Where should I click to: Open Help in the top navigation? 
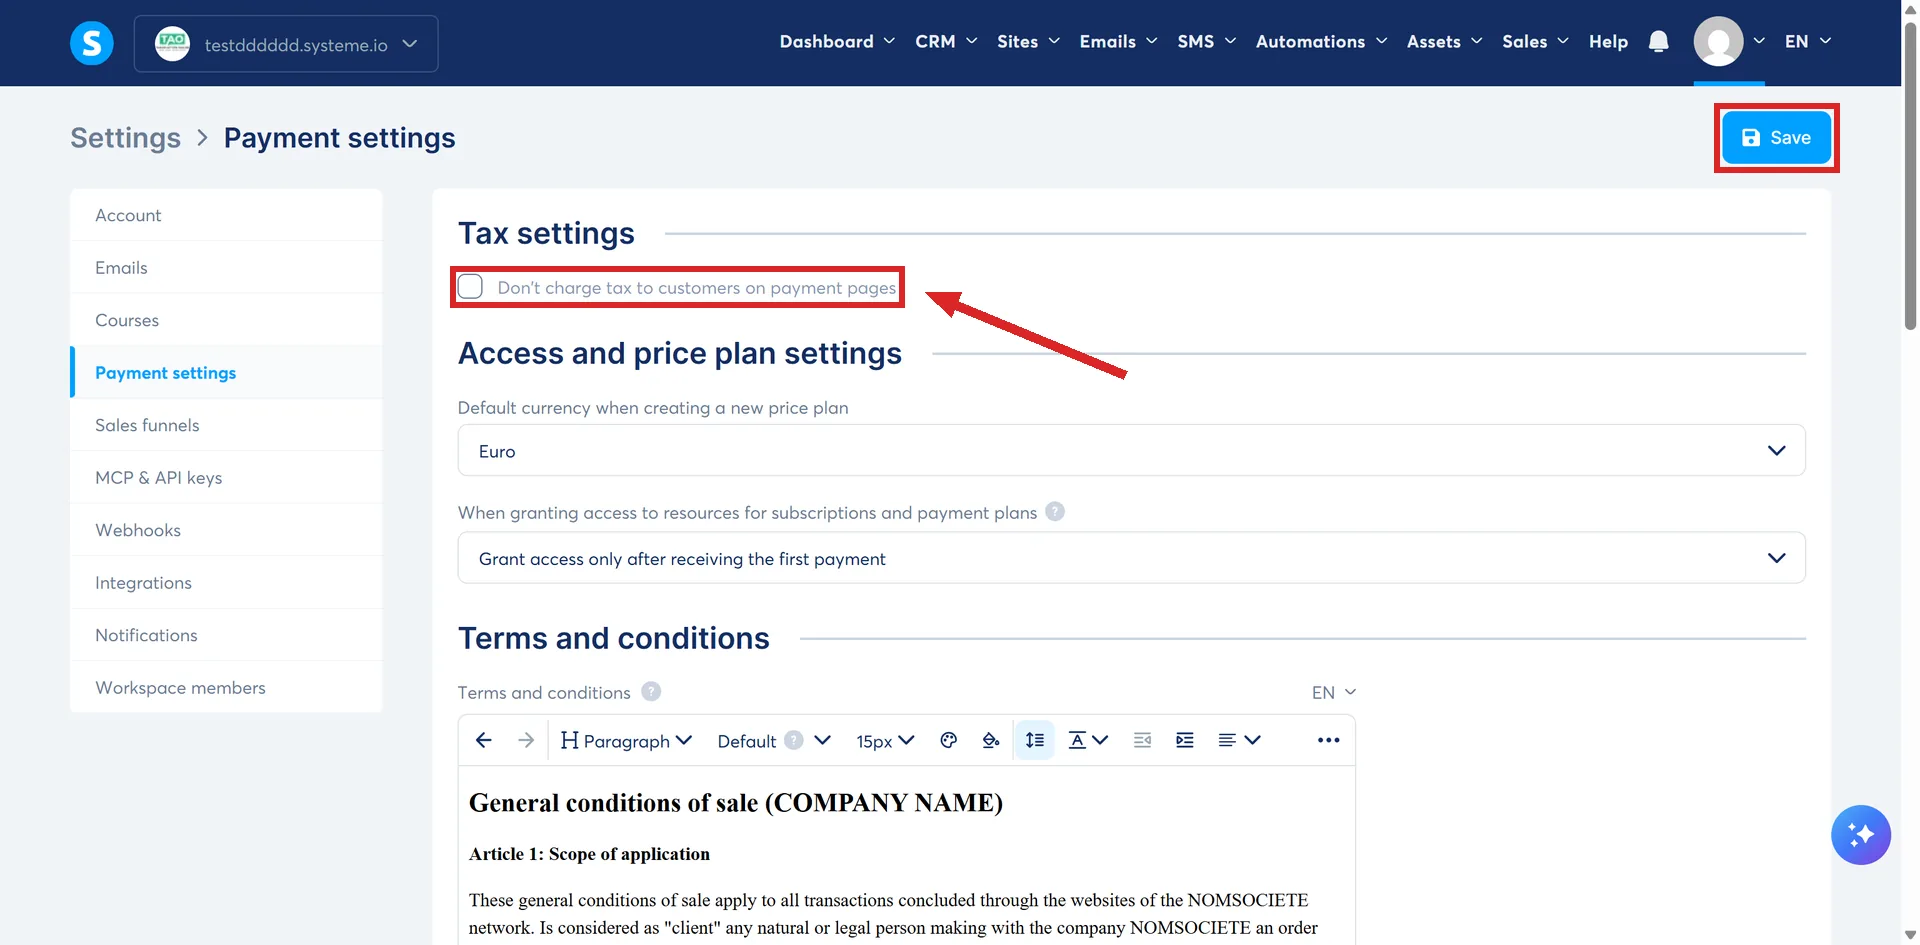click(1608, 41)
